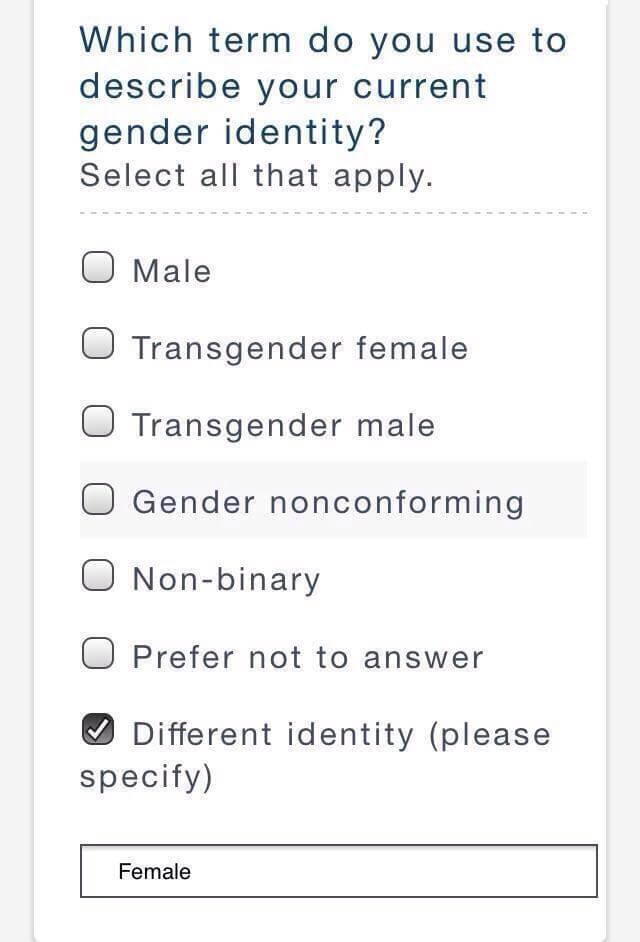Click the 'Prefer not to answer' label
This screenshot has height=942, width=640.
(x=308, y=657)
